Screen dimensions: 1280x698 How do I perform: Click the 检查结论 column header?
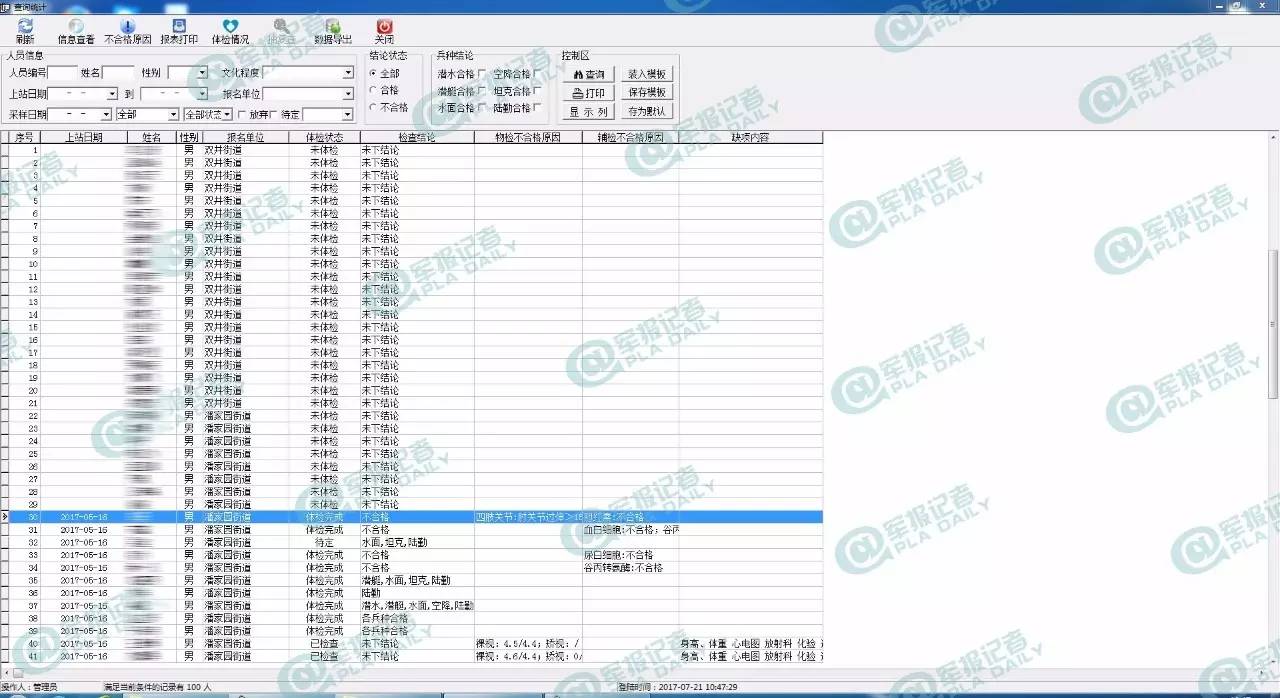click(416, 137)
